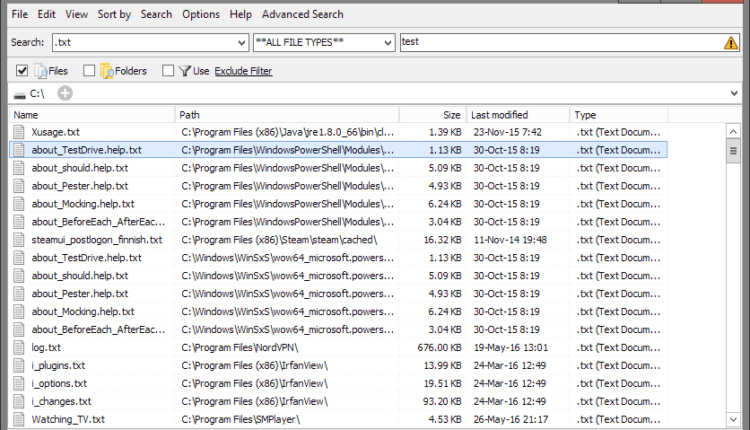
Task: Open the Advanced Search menu
Action: [x=302, y=14]
